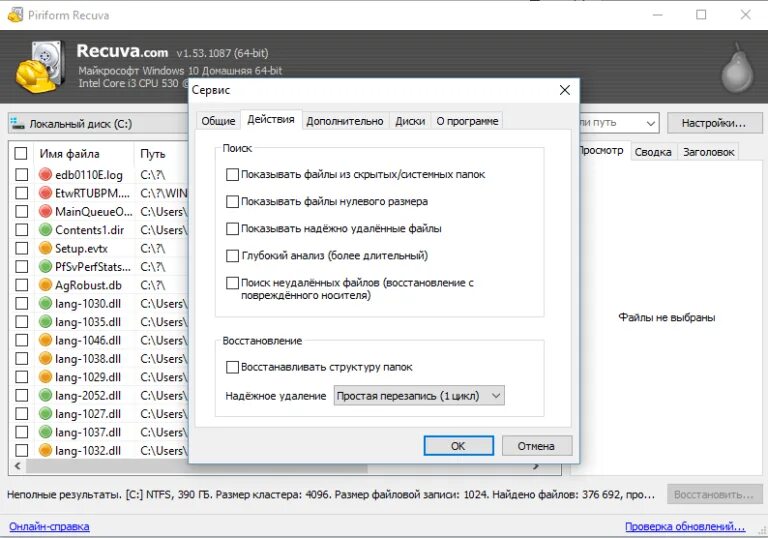Click orange status icon of lang-1038.dll

point(45,358)
